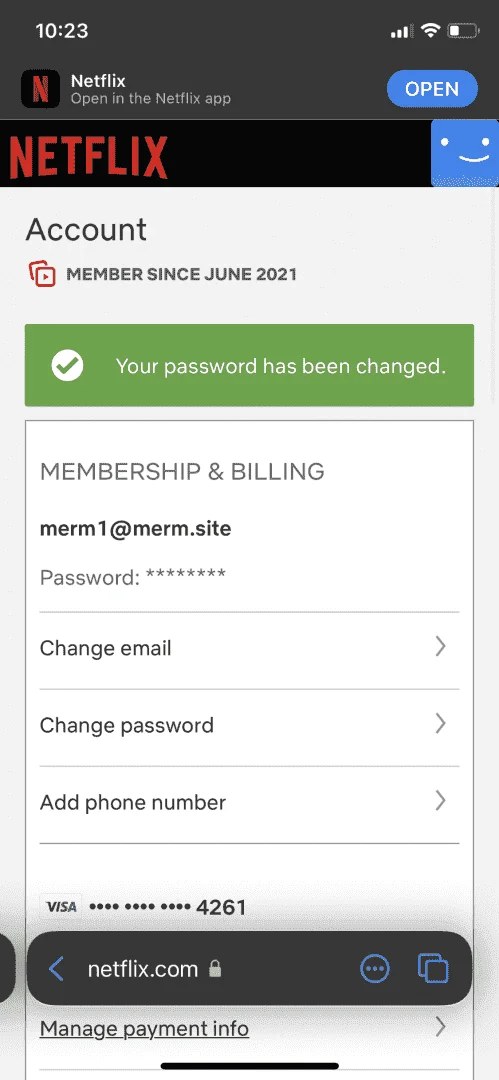Tap the OPEN button in app banner

tap(432, 89)
